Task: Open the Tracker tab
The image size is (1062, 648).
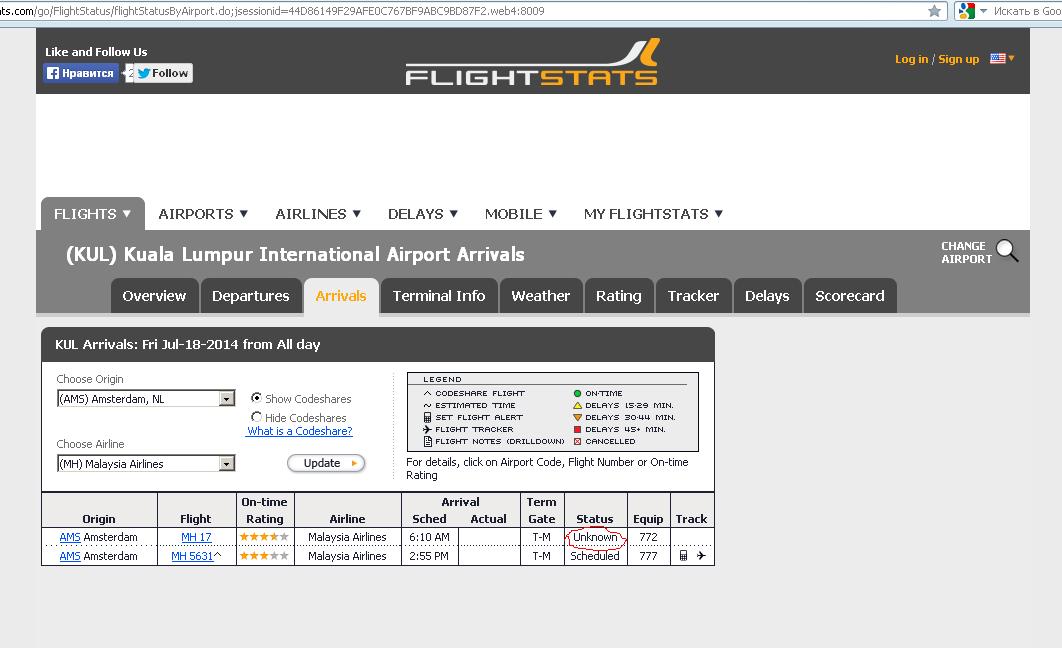Action: click(x=694, y=296)
